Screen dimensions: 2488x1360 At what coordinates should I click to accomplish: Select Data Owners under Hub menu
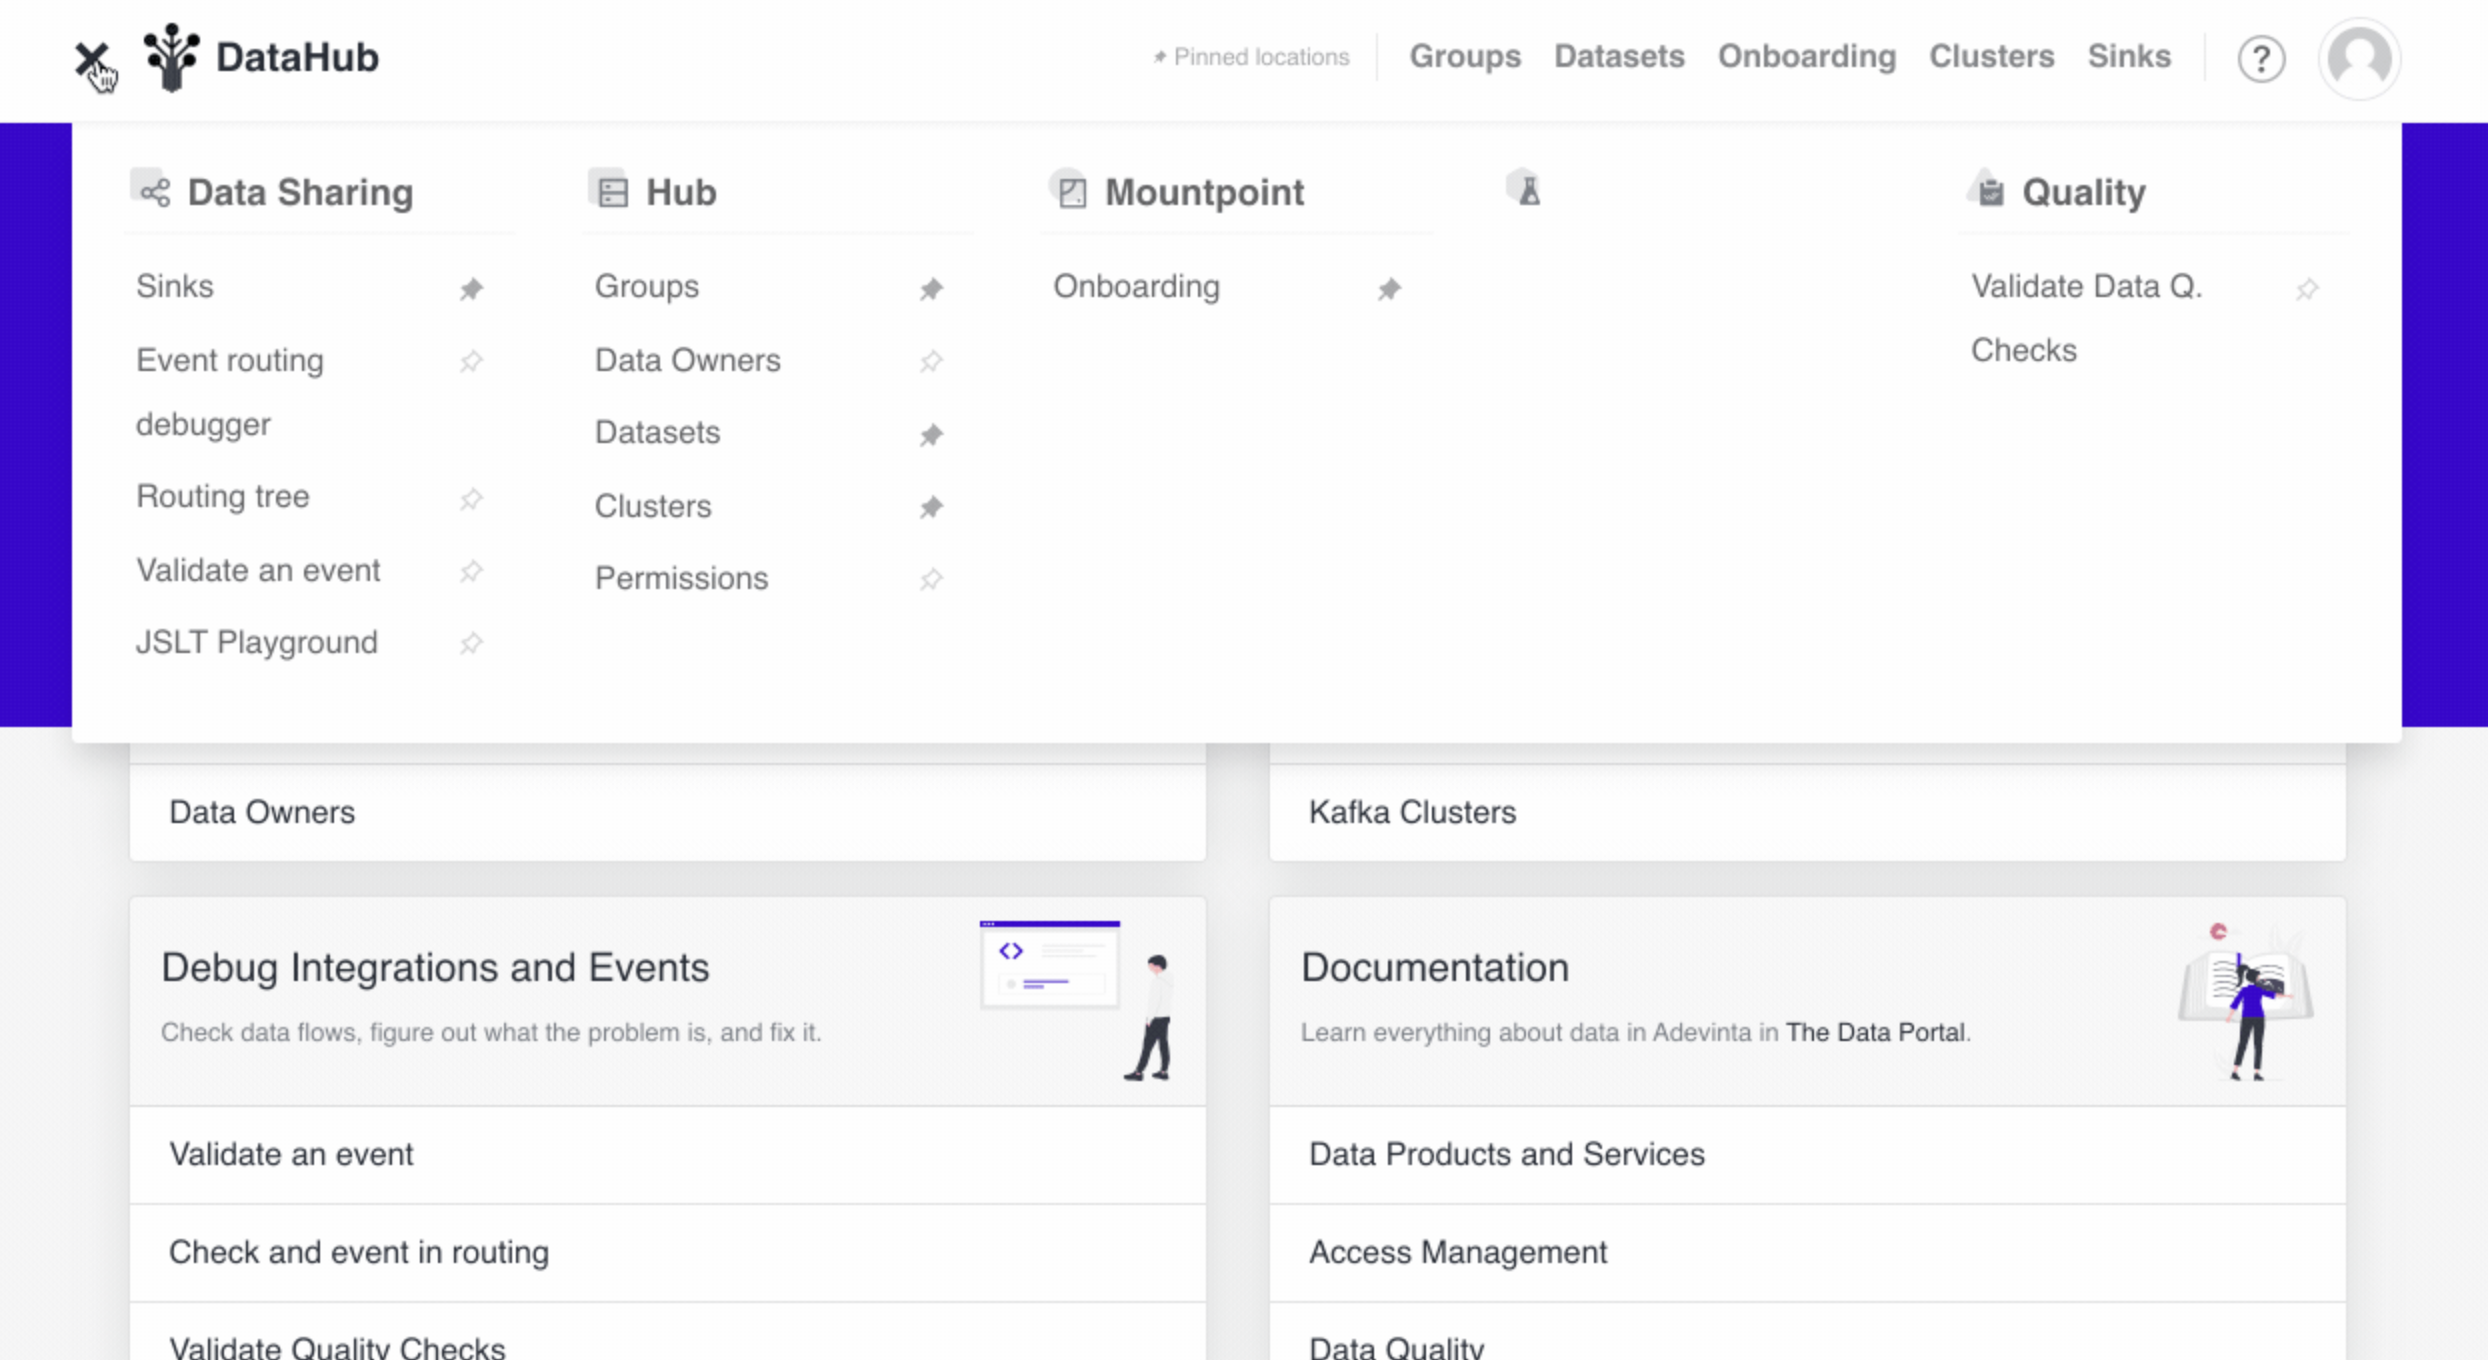[688, 360]
